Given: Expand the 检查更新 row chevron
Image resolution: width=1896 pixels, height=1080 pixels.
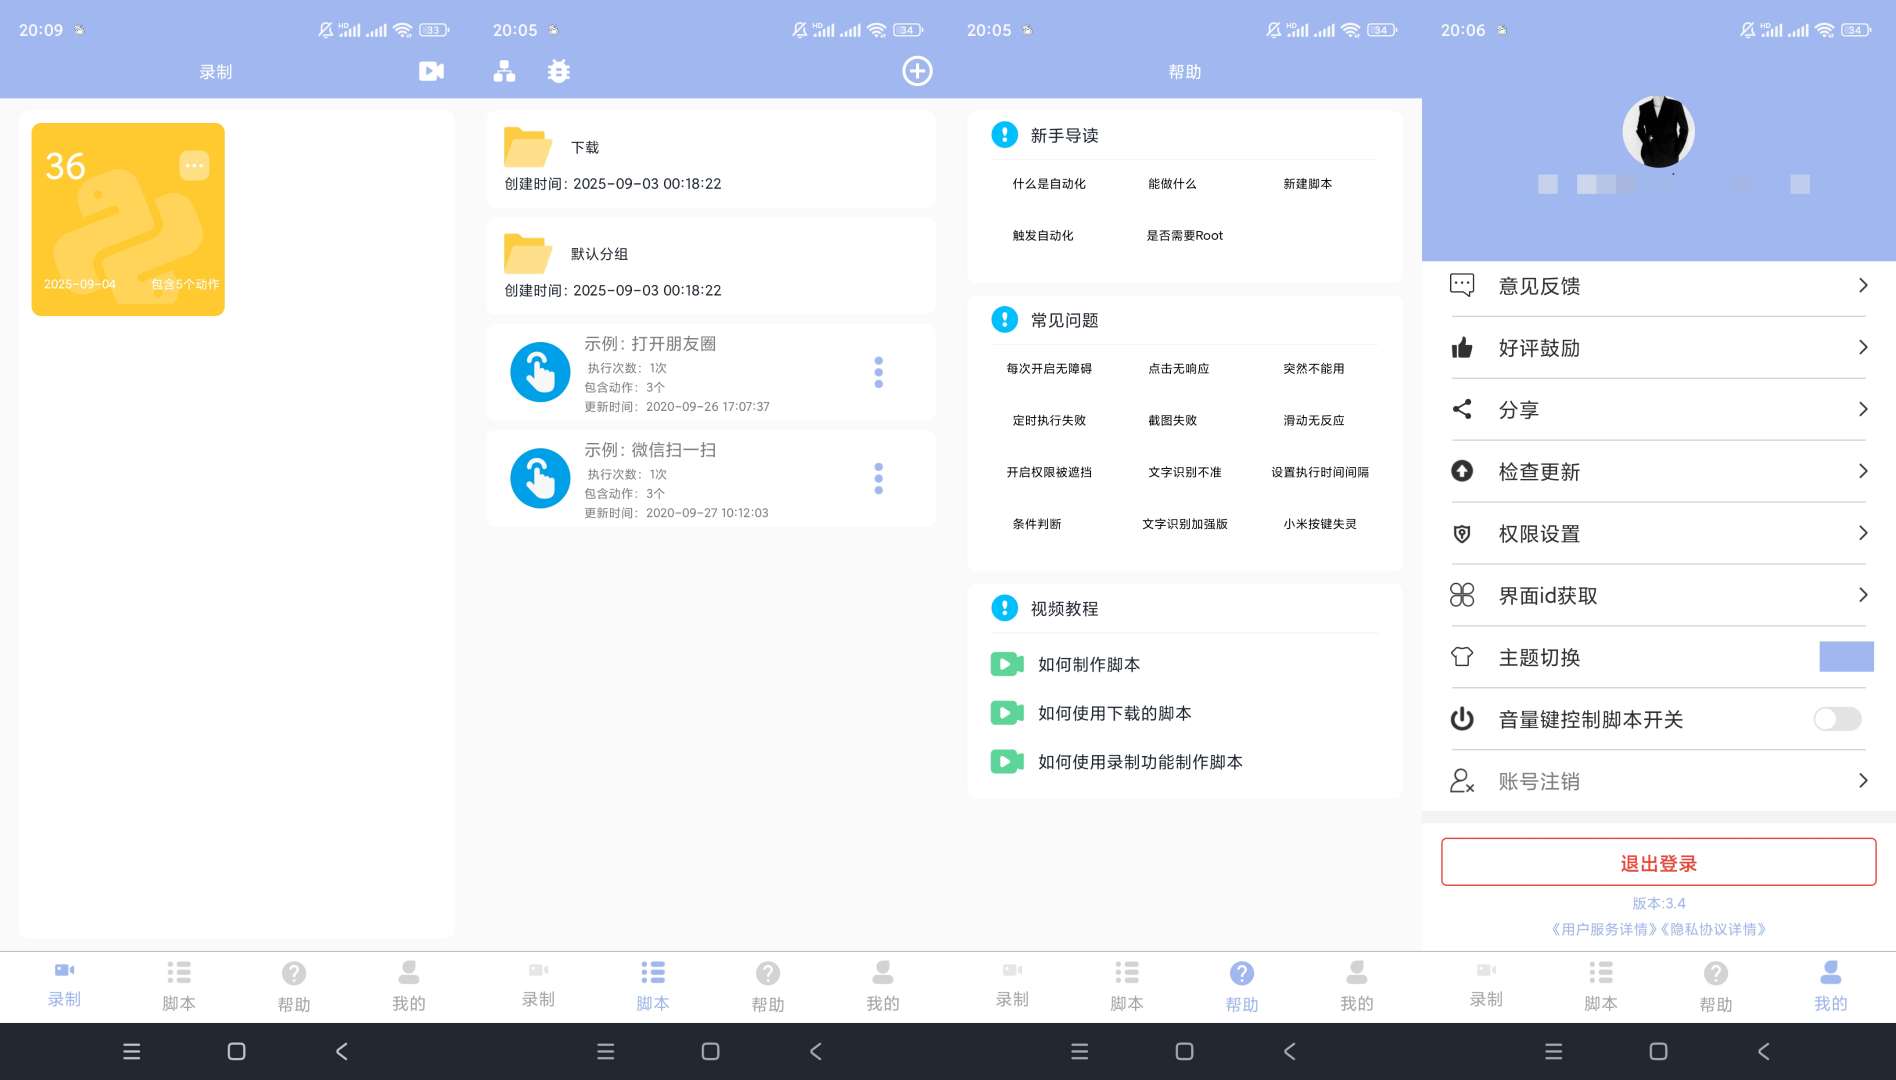Looking at the screenshot, I should click(x=1863, y=471).
